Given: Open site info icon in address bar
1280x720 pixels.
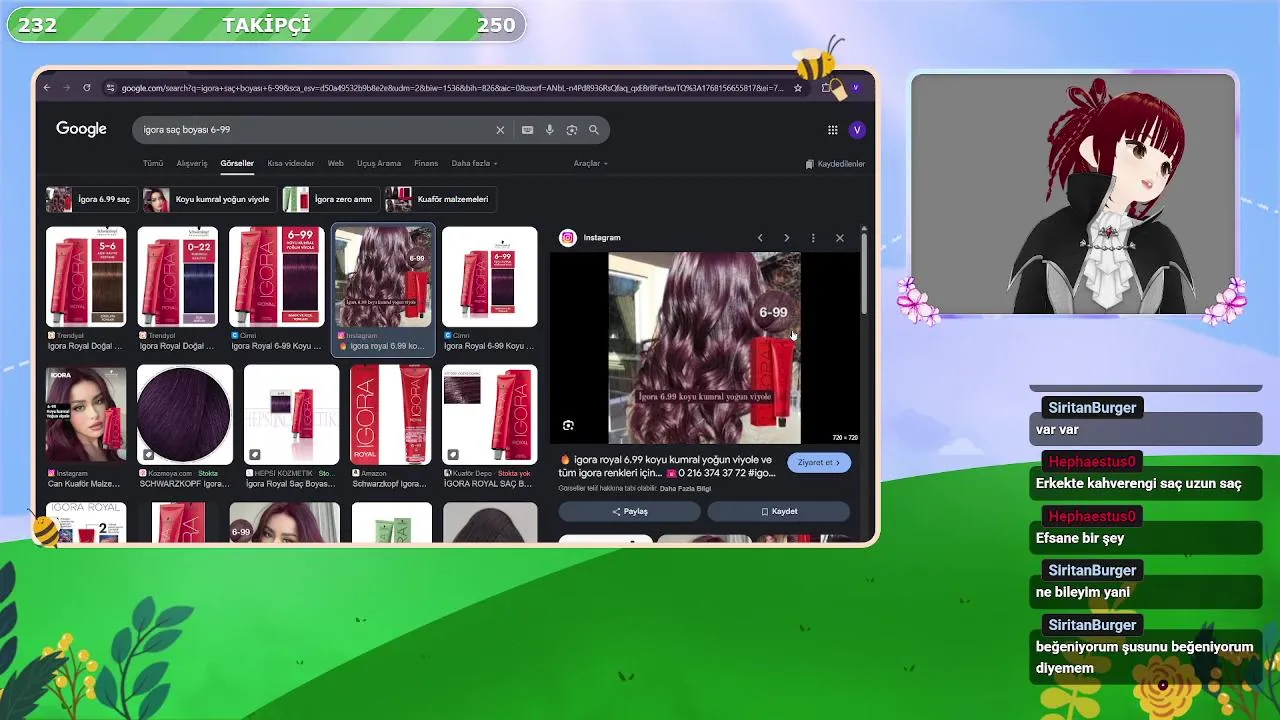Looking at the screenshot, I should 110,88.
